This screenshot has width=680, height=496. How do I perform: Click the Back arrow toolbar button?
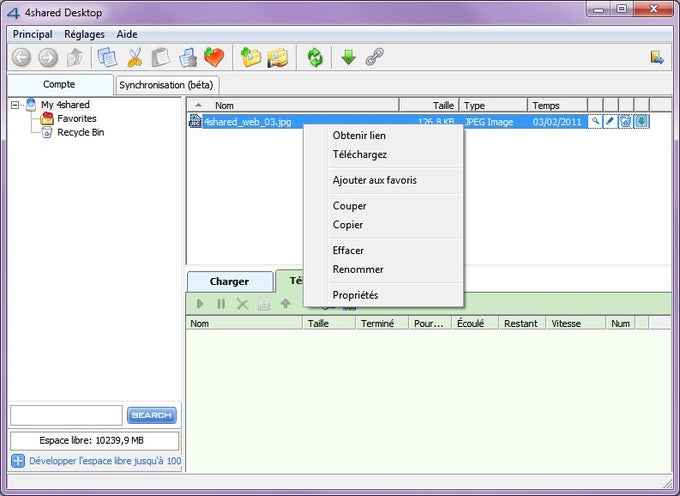click(x=21, y=57)
